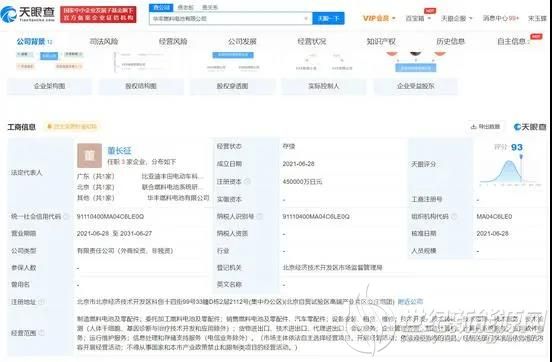This screenshot has height=362, width=552.
Task: Click help icon beside 注册资本
Action: 247,182
